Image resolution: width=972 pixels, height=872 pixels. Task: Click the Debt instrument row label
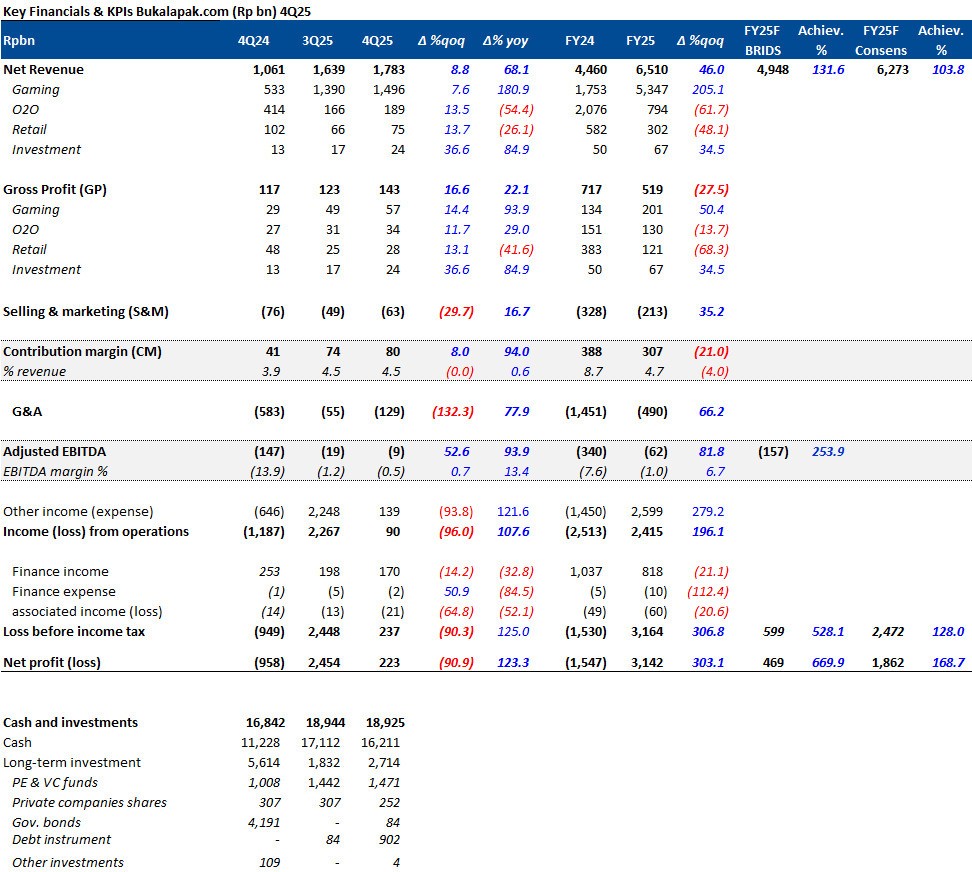(x=61, y=840)
